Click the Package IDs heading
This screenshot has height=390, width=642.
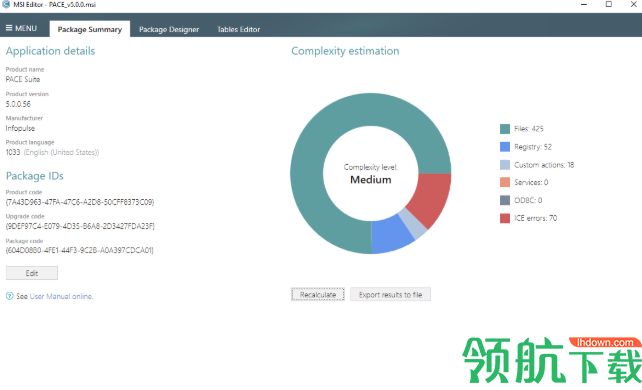[34, 176]
